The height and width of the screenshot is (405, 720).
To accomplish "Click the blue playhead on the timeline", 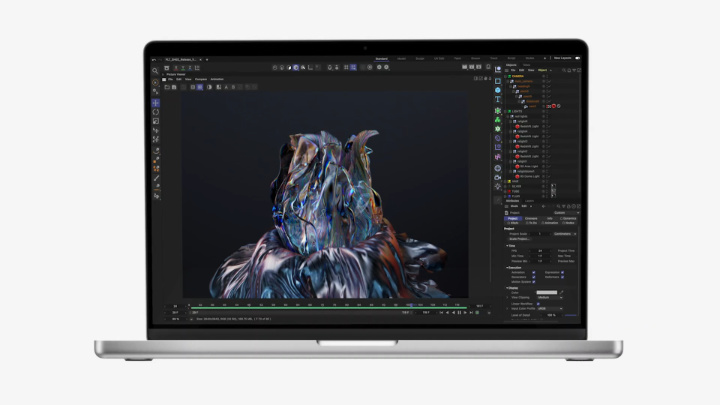I will click(411, 305).
